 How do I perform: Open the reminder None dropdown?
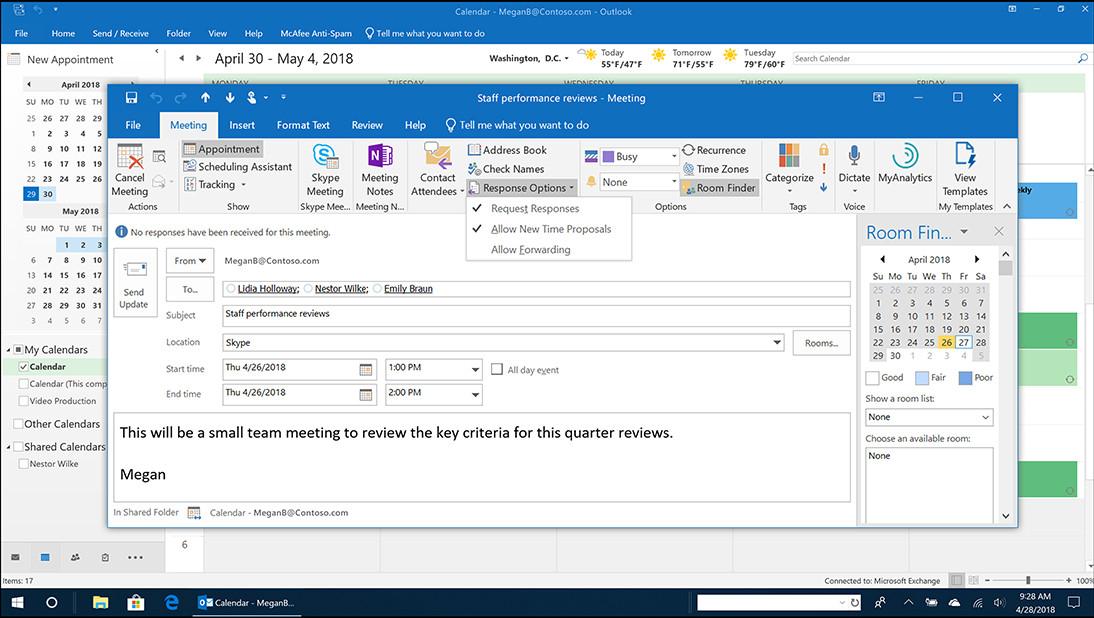click(632, 182)
